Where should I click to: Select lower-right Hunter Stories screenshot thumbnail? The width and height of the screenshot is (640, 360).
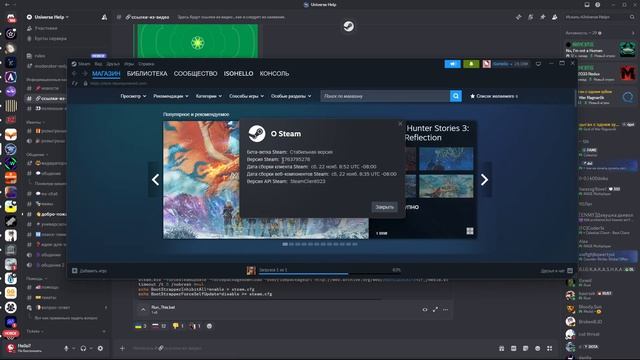[x=447, y=186]
